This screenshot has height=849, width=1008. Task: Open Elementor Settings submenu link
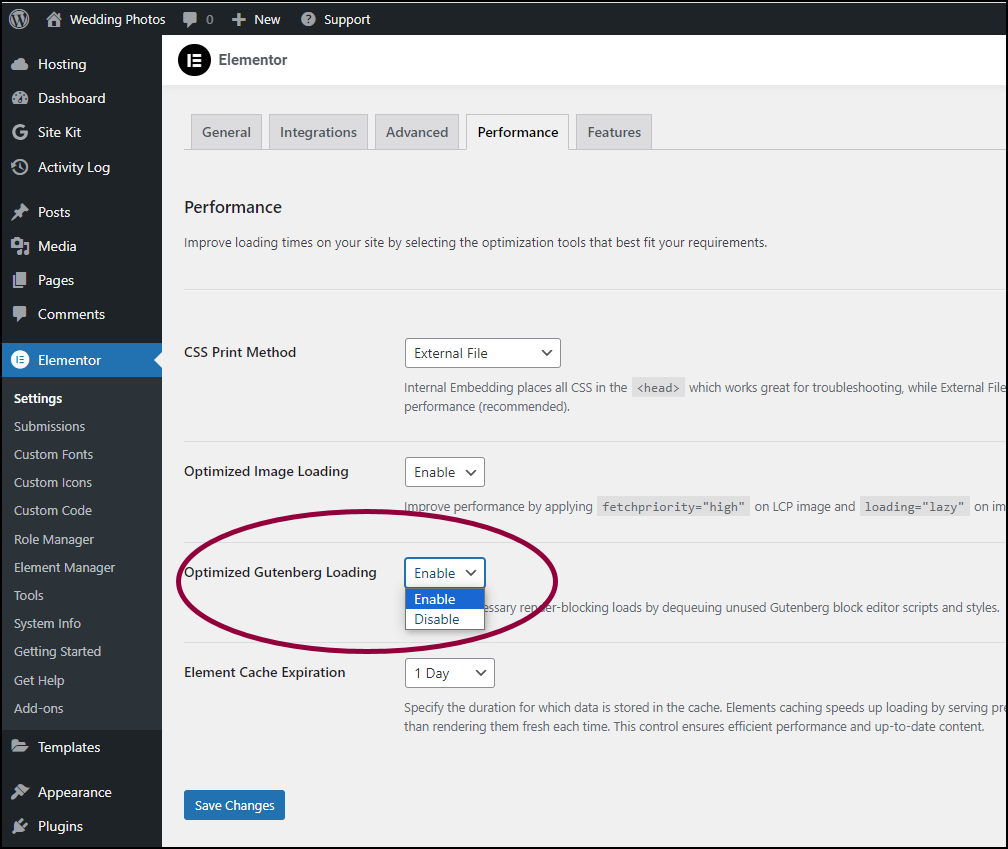(x=38, y=398)
